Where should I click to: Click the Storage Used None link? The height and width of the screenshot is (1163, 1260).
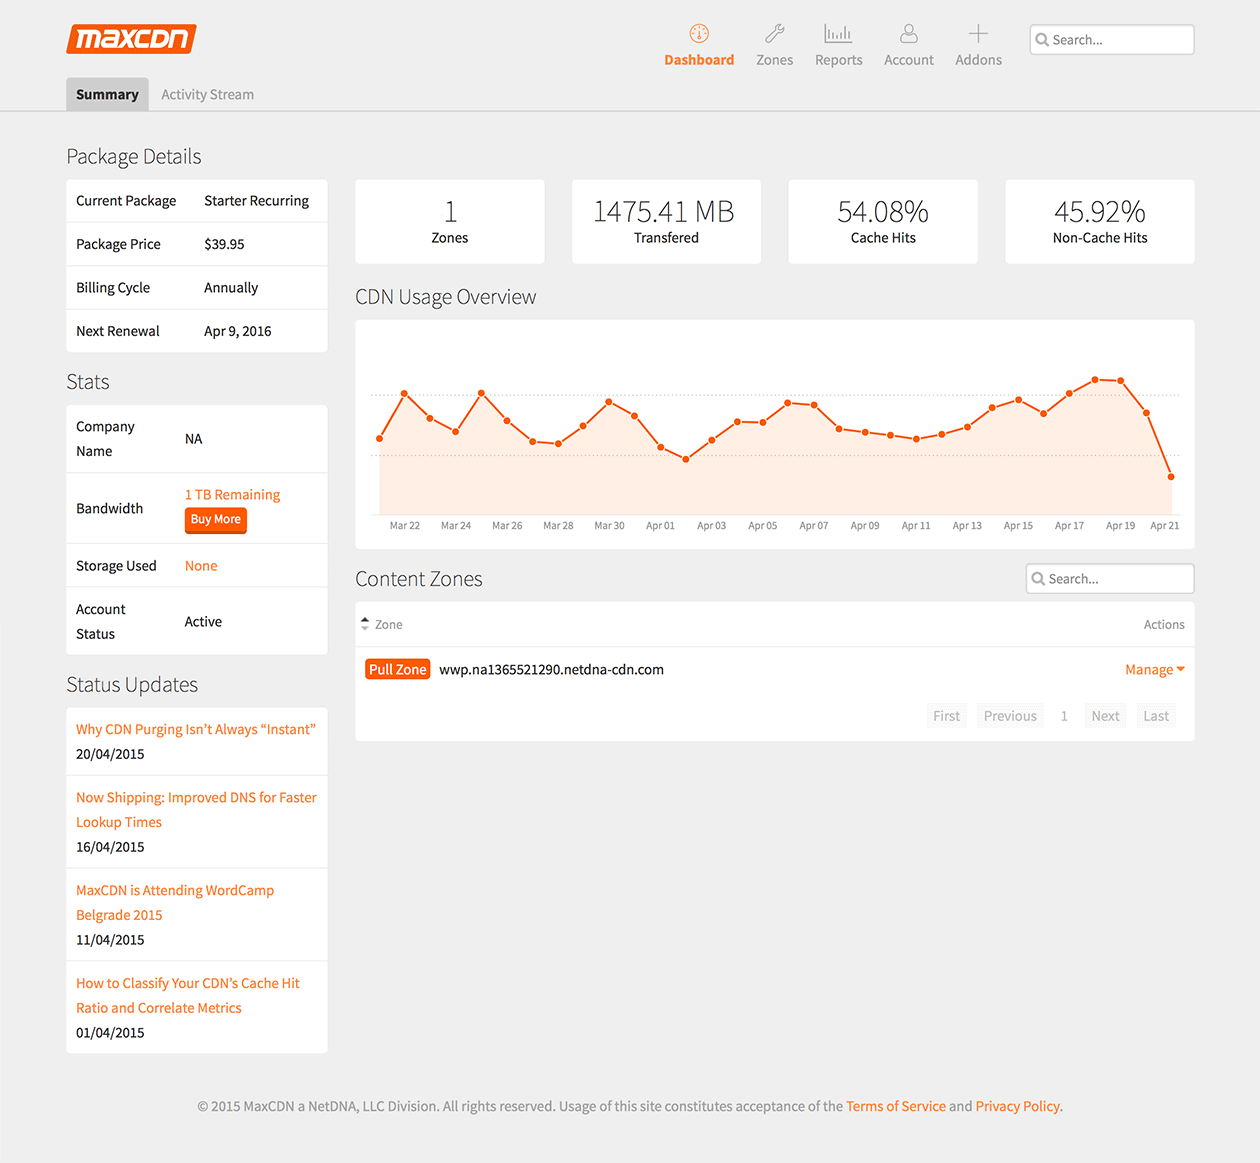coord(201,566)
